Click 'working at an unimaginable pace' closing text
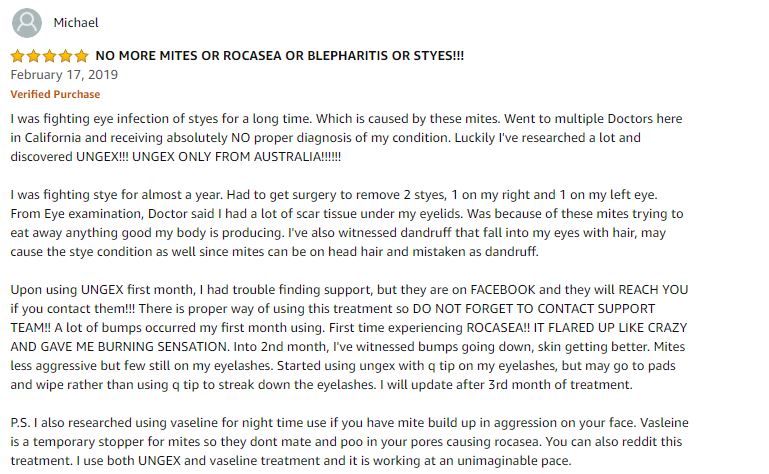The height and width of the screenshot is (474, 769). [x=472, y=461]
